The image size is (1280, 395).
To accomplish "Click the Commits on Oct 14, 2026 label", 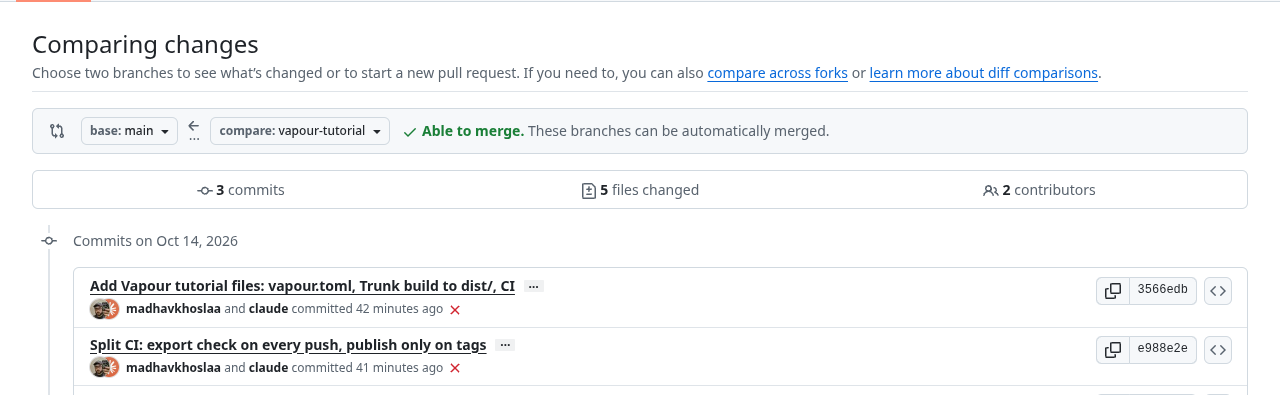I will tap(155, 241).
